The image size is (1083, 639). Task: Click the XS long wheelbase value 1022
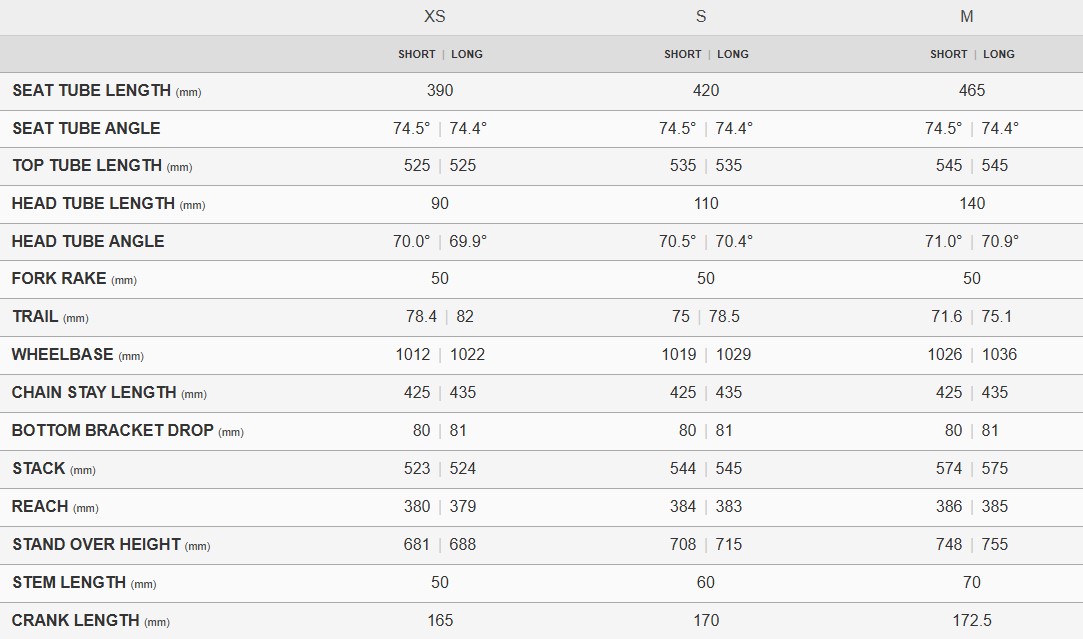tap(468, 355)
